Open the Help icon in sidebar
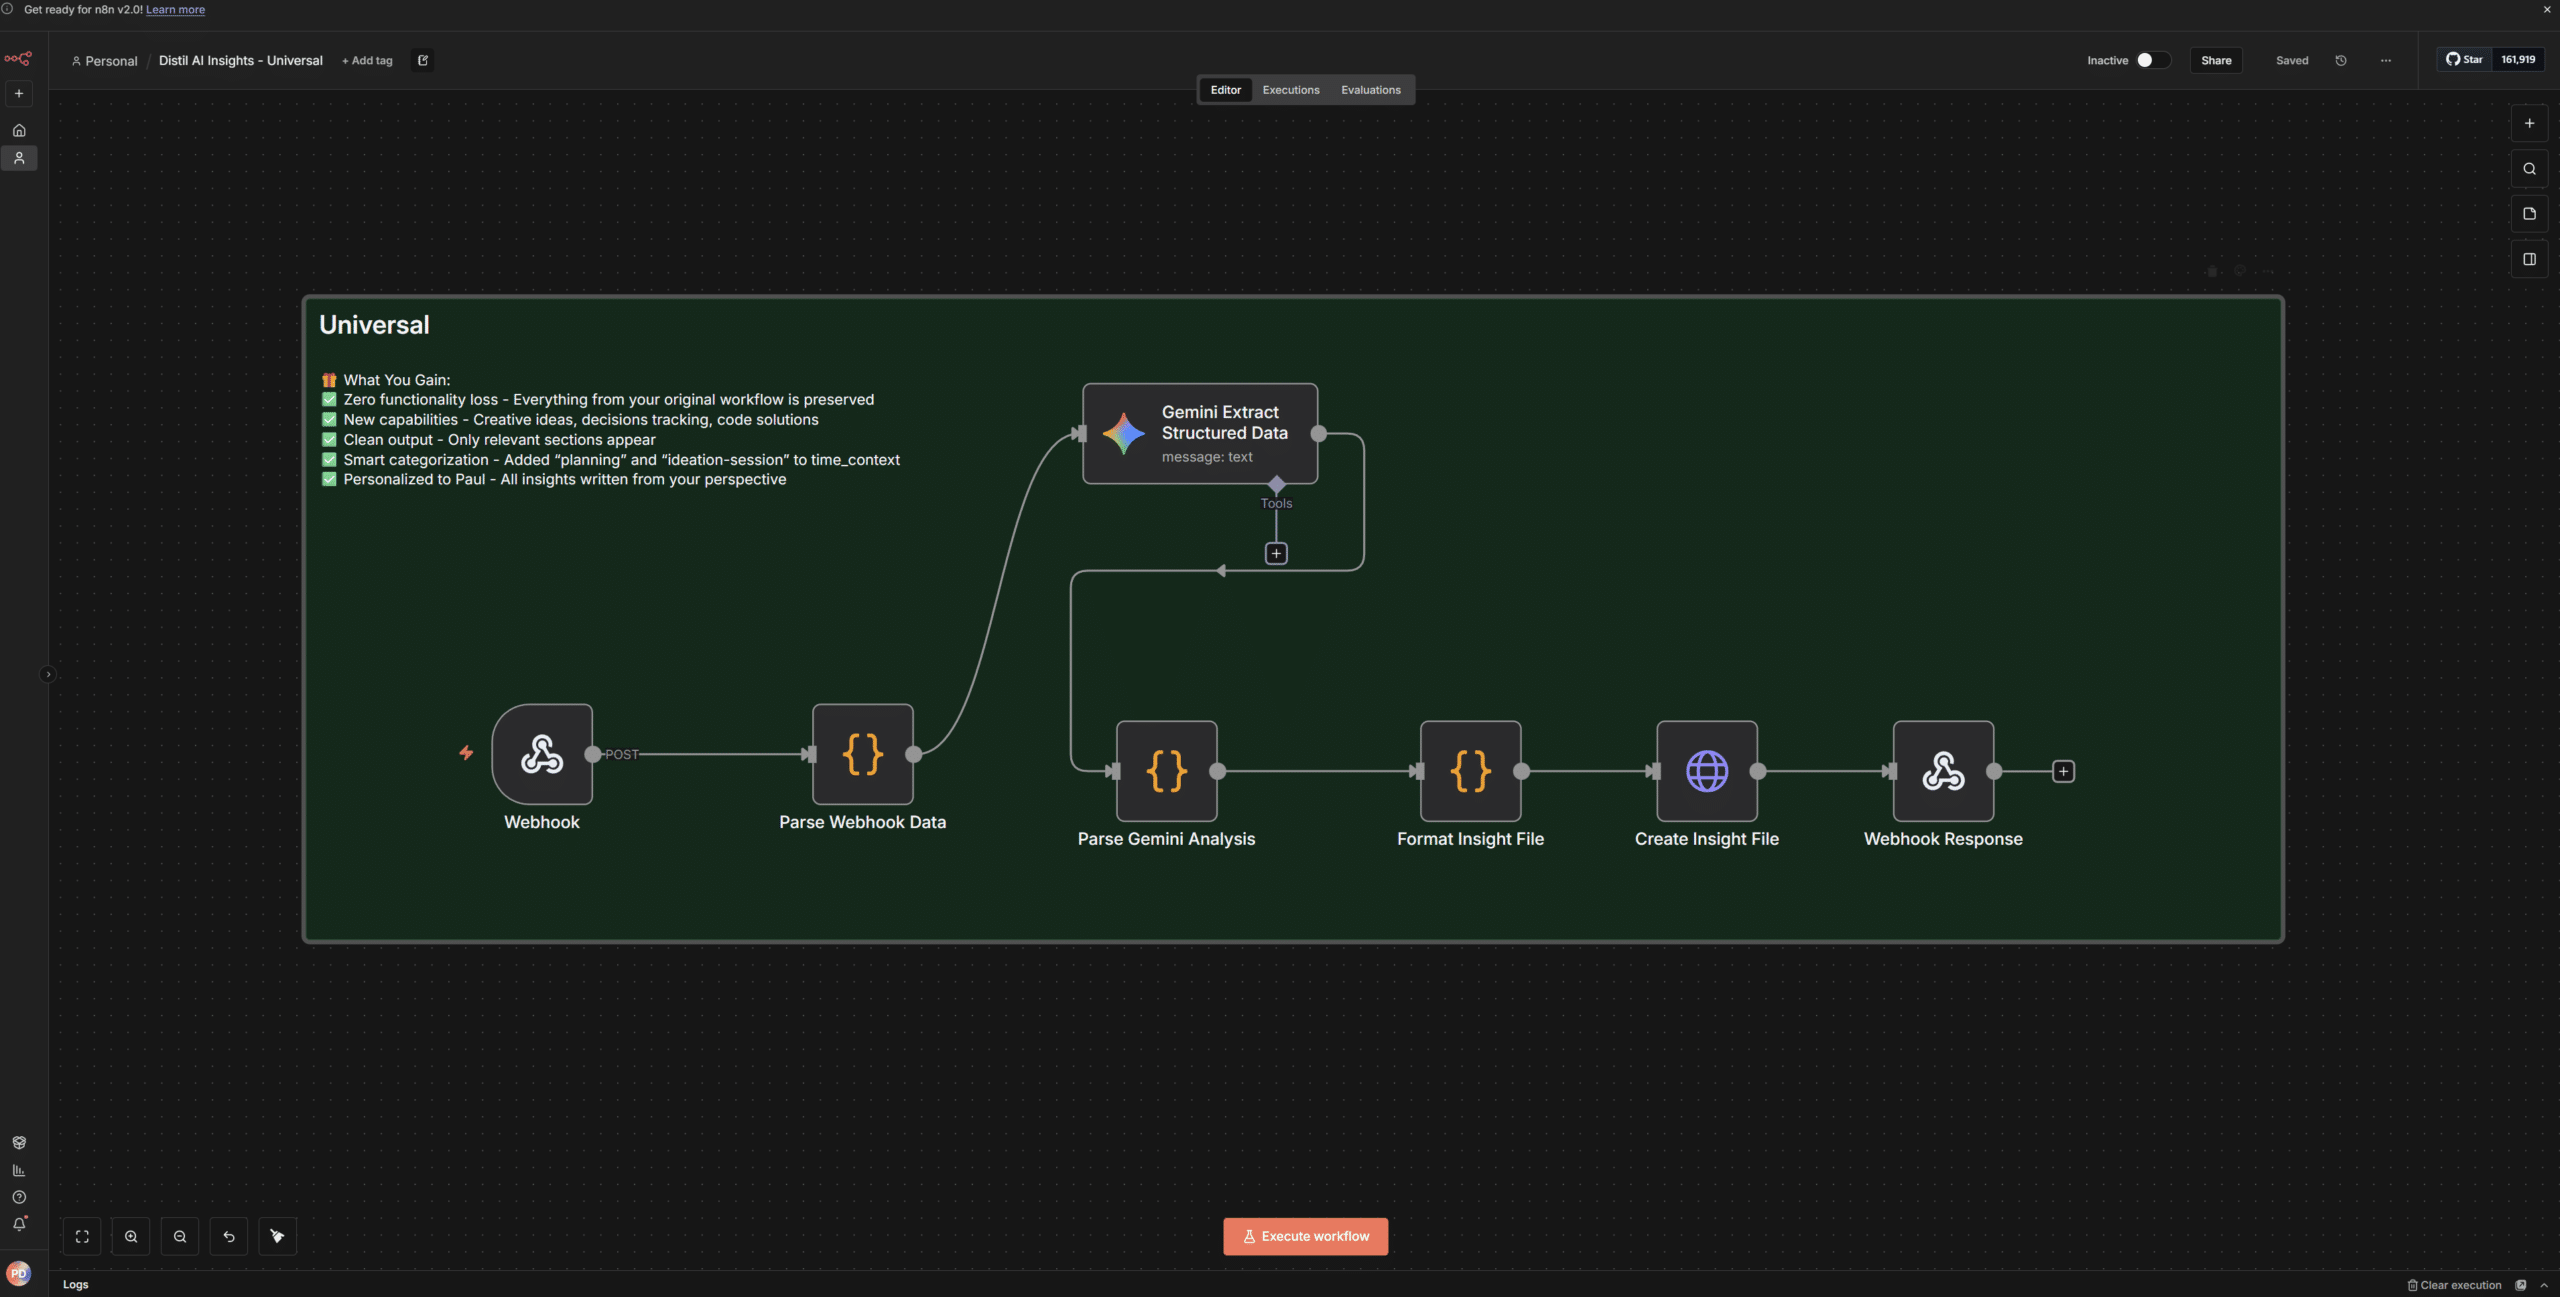Screen dimensions: 2560x1297 [x=19, y=1198]
